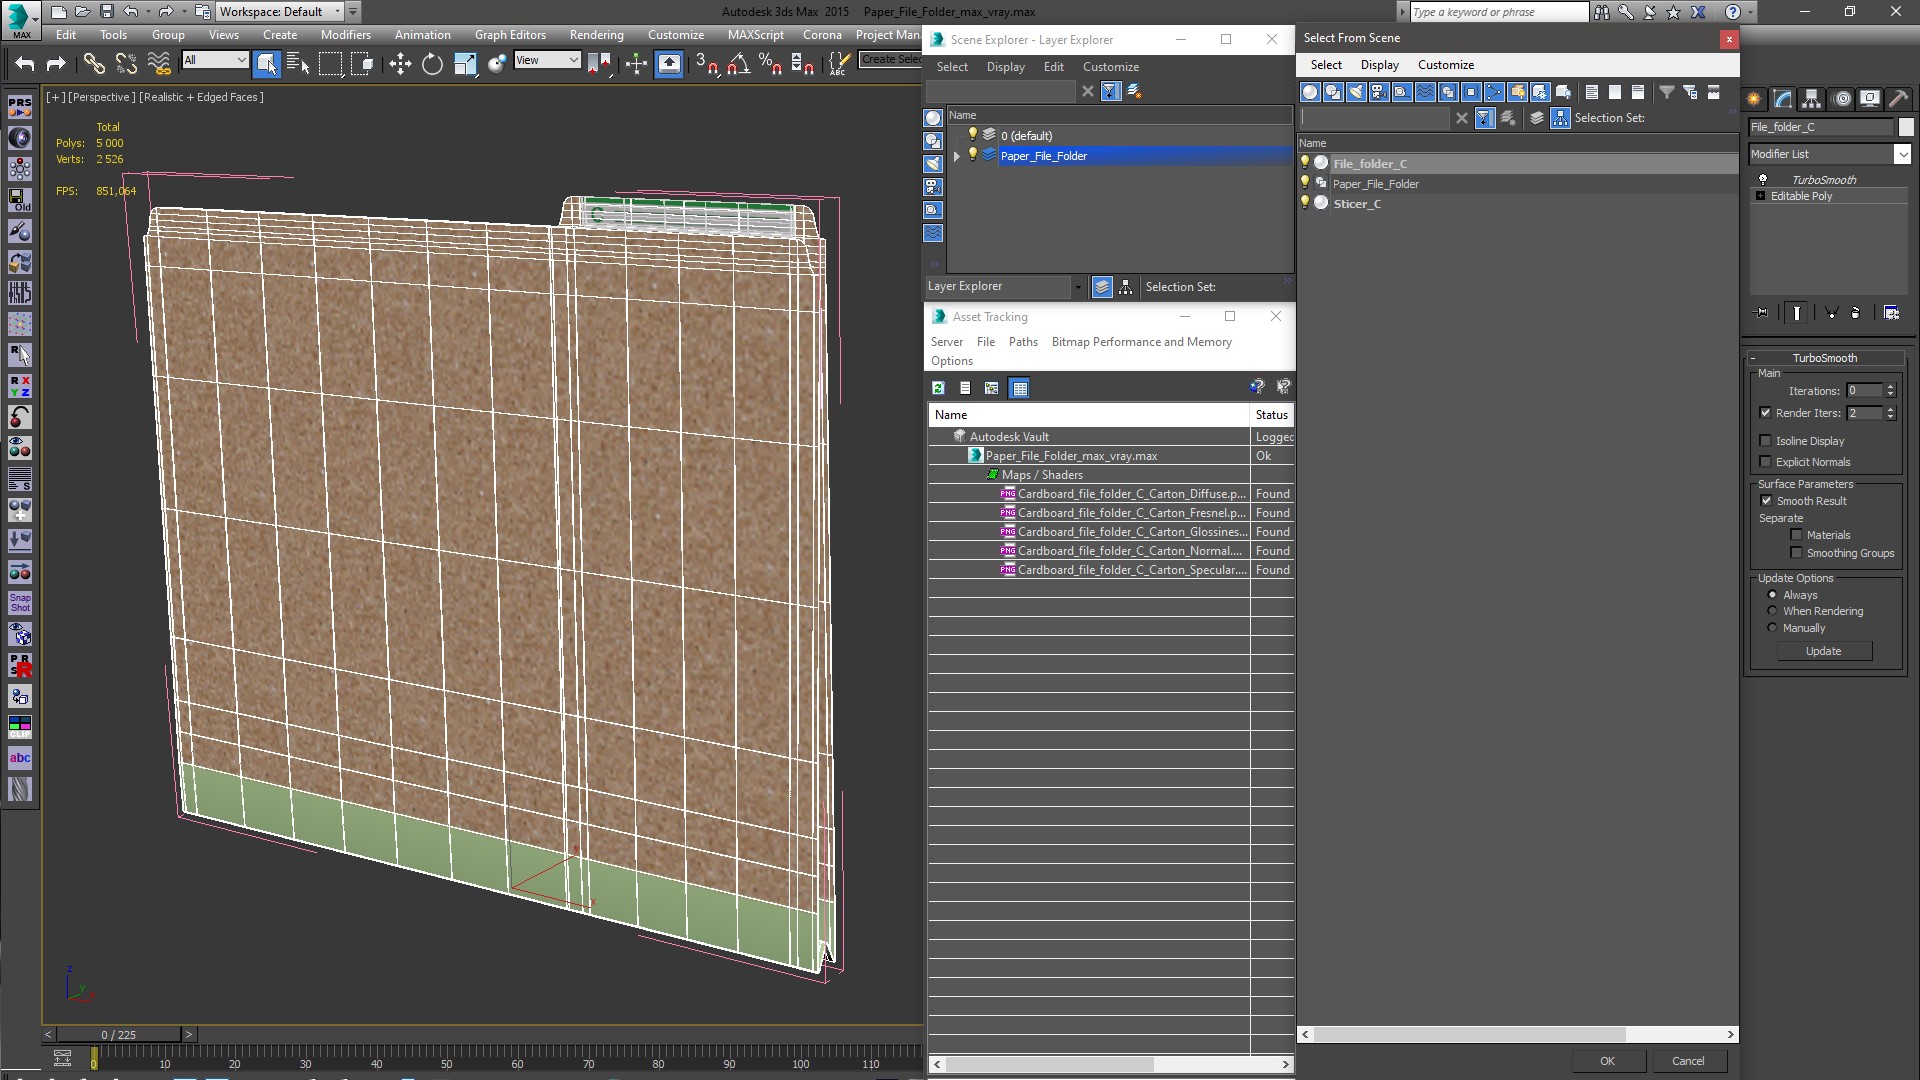The height and width of the screenshot is (1080, 1920).
Task: Expand the Paper_File_Folder layer tree
Action: 959,156
